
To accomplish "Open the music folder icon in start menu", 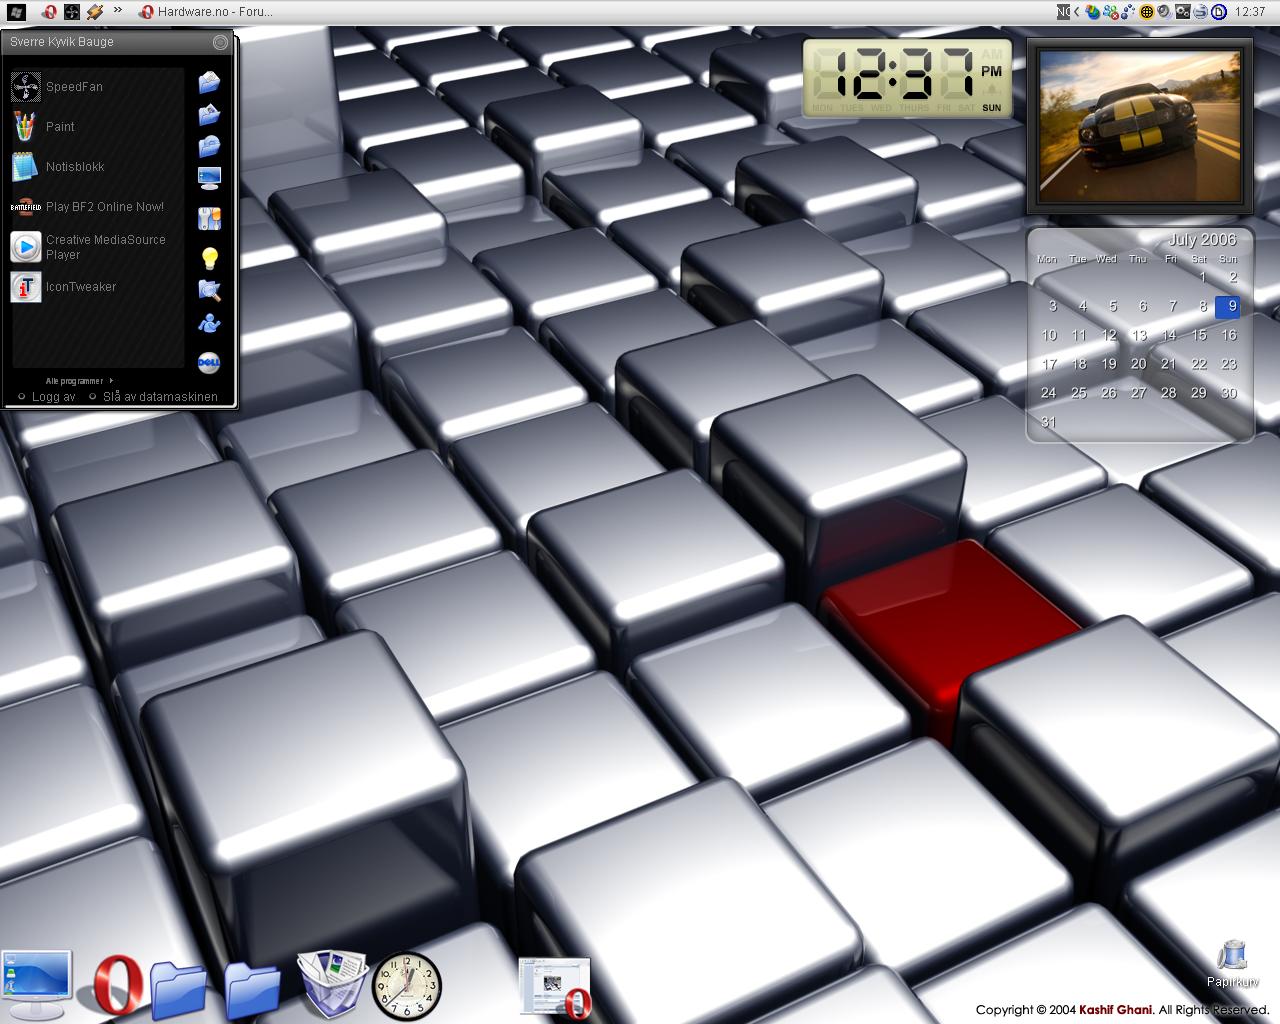I will 209,146.
